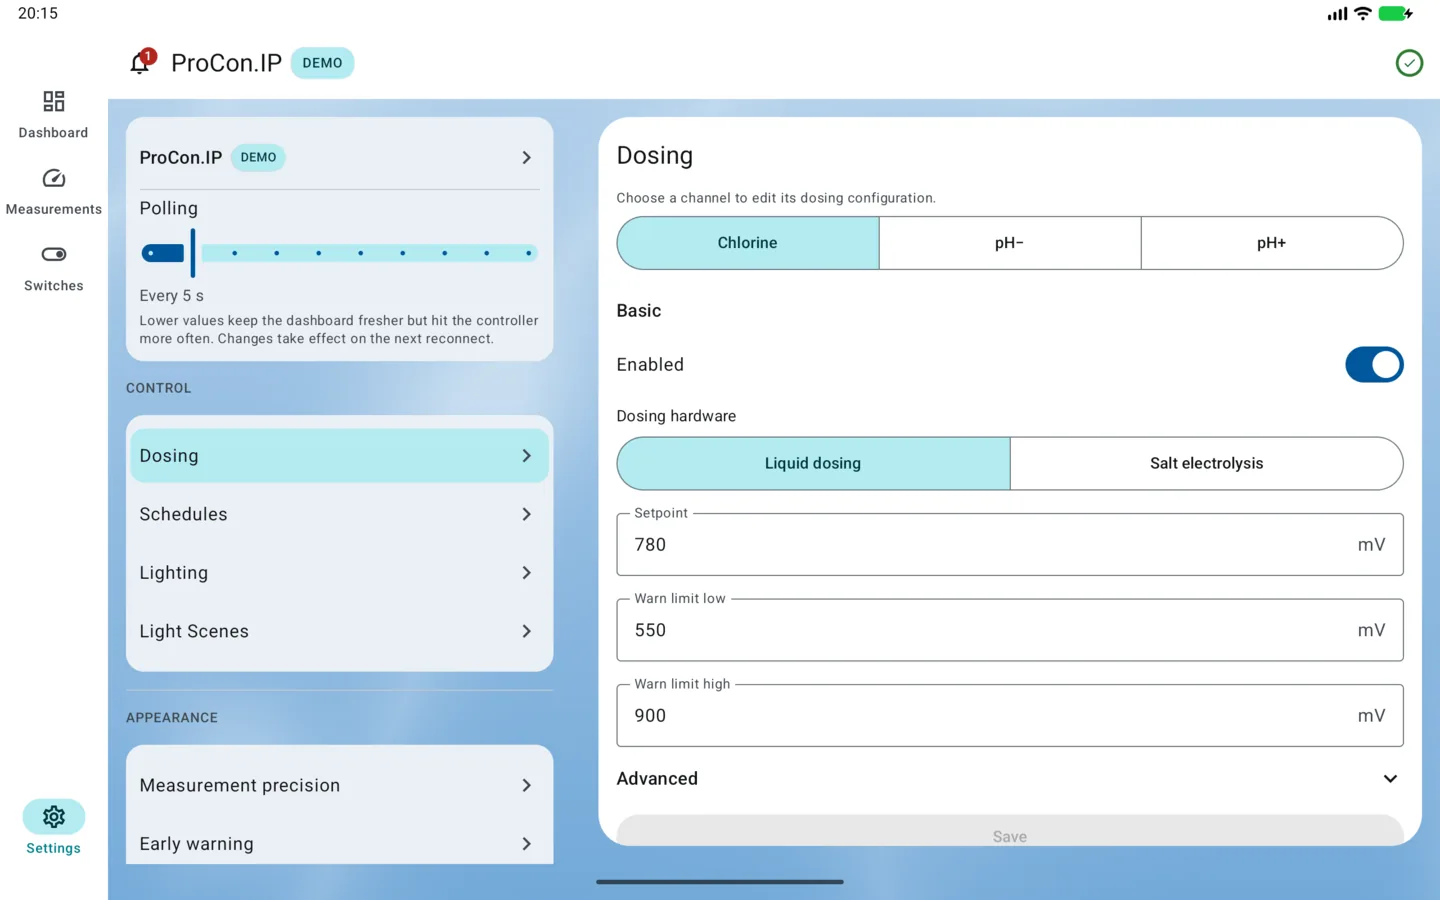Open Measurement precision settings
Image resolution: width=1440 pixels, height=900 pixels.
pyautogui.click(x=339, y=785)
